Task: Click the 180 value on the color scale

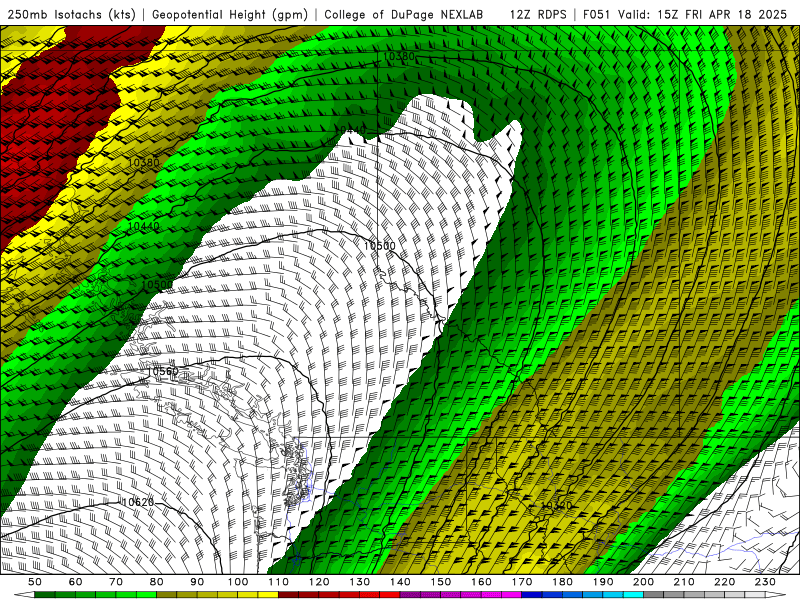Action: pyautogui.click(x=563, y=582)
